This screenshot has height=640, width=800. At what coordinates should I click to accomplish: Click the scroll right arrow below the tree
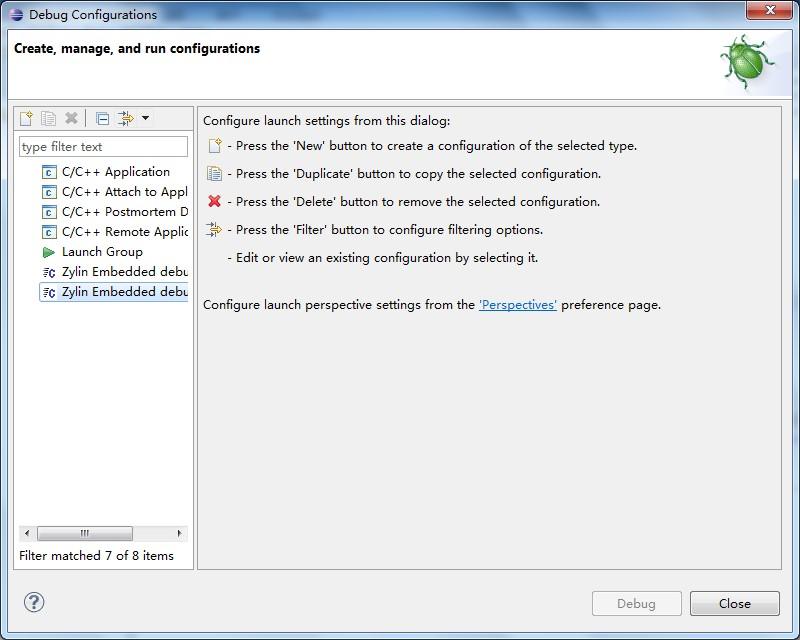[180, 533]
